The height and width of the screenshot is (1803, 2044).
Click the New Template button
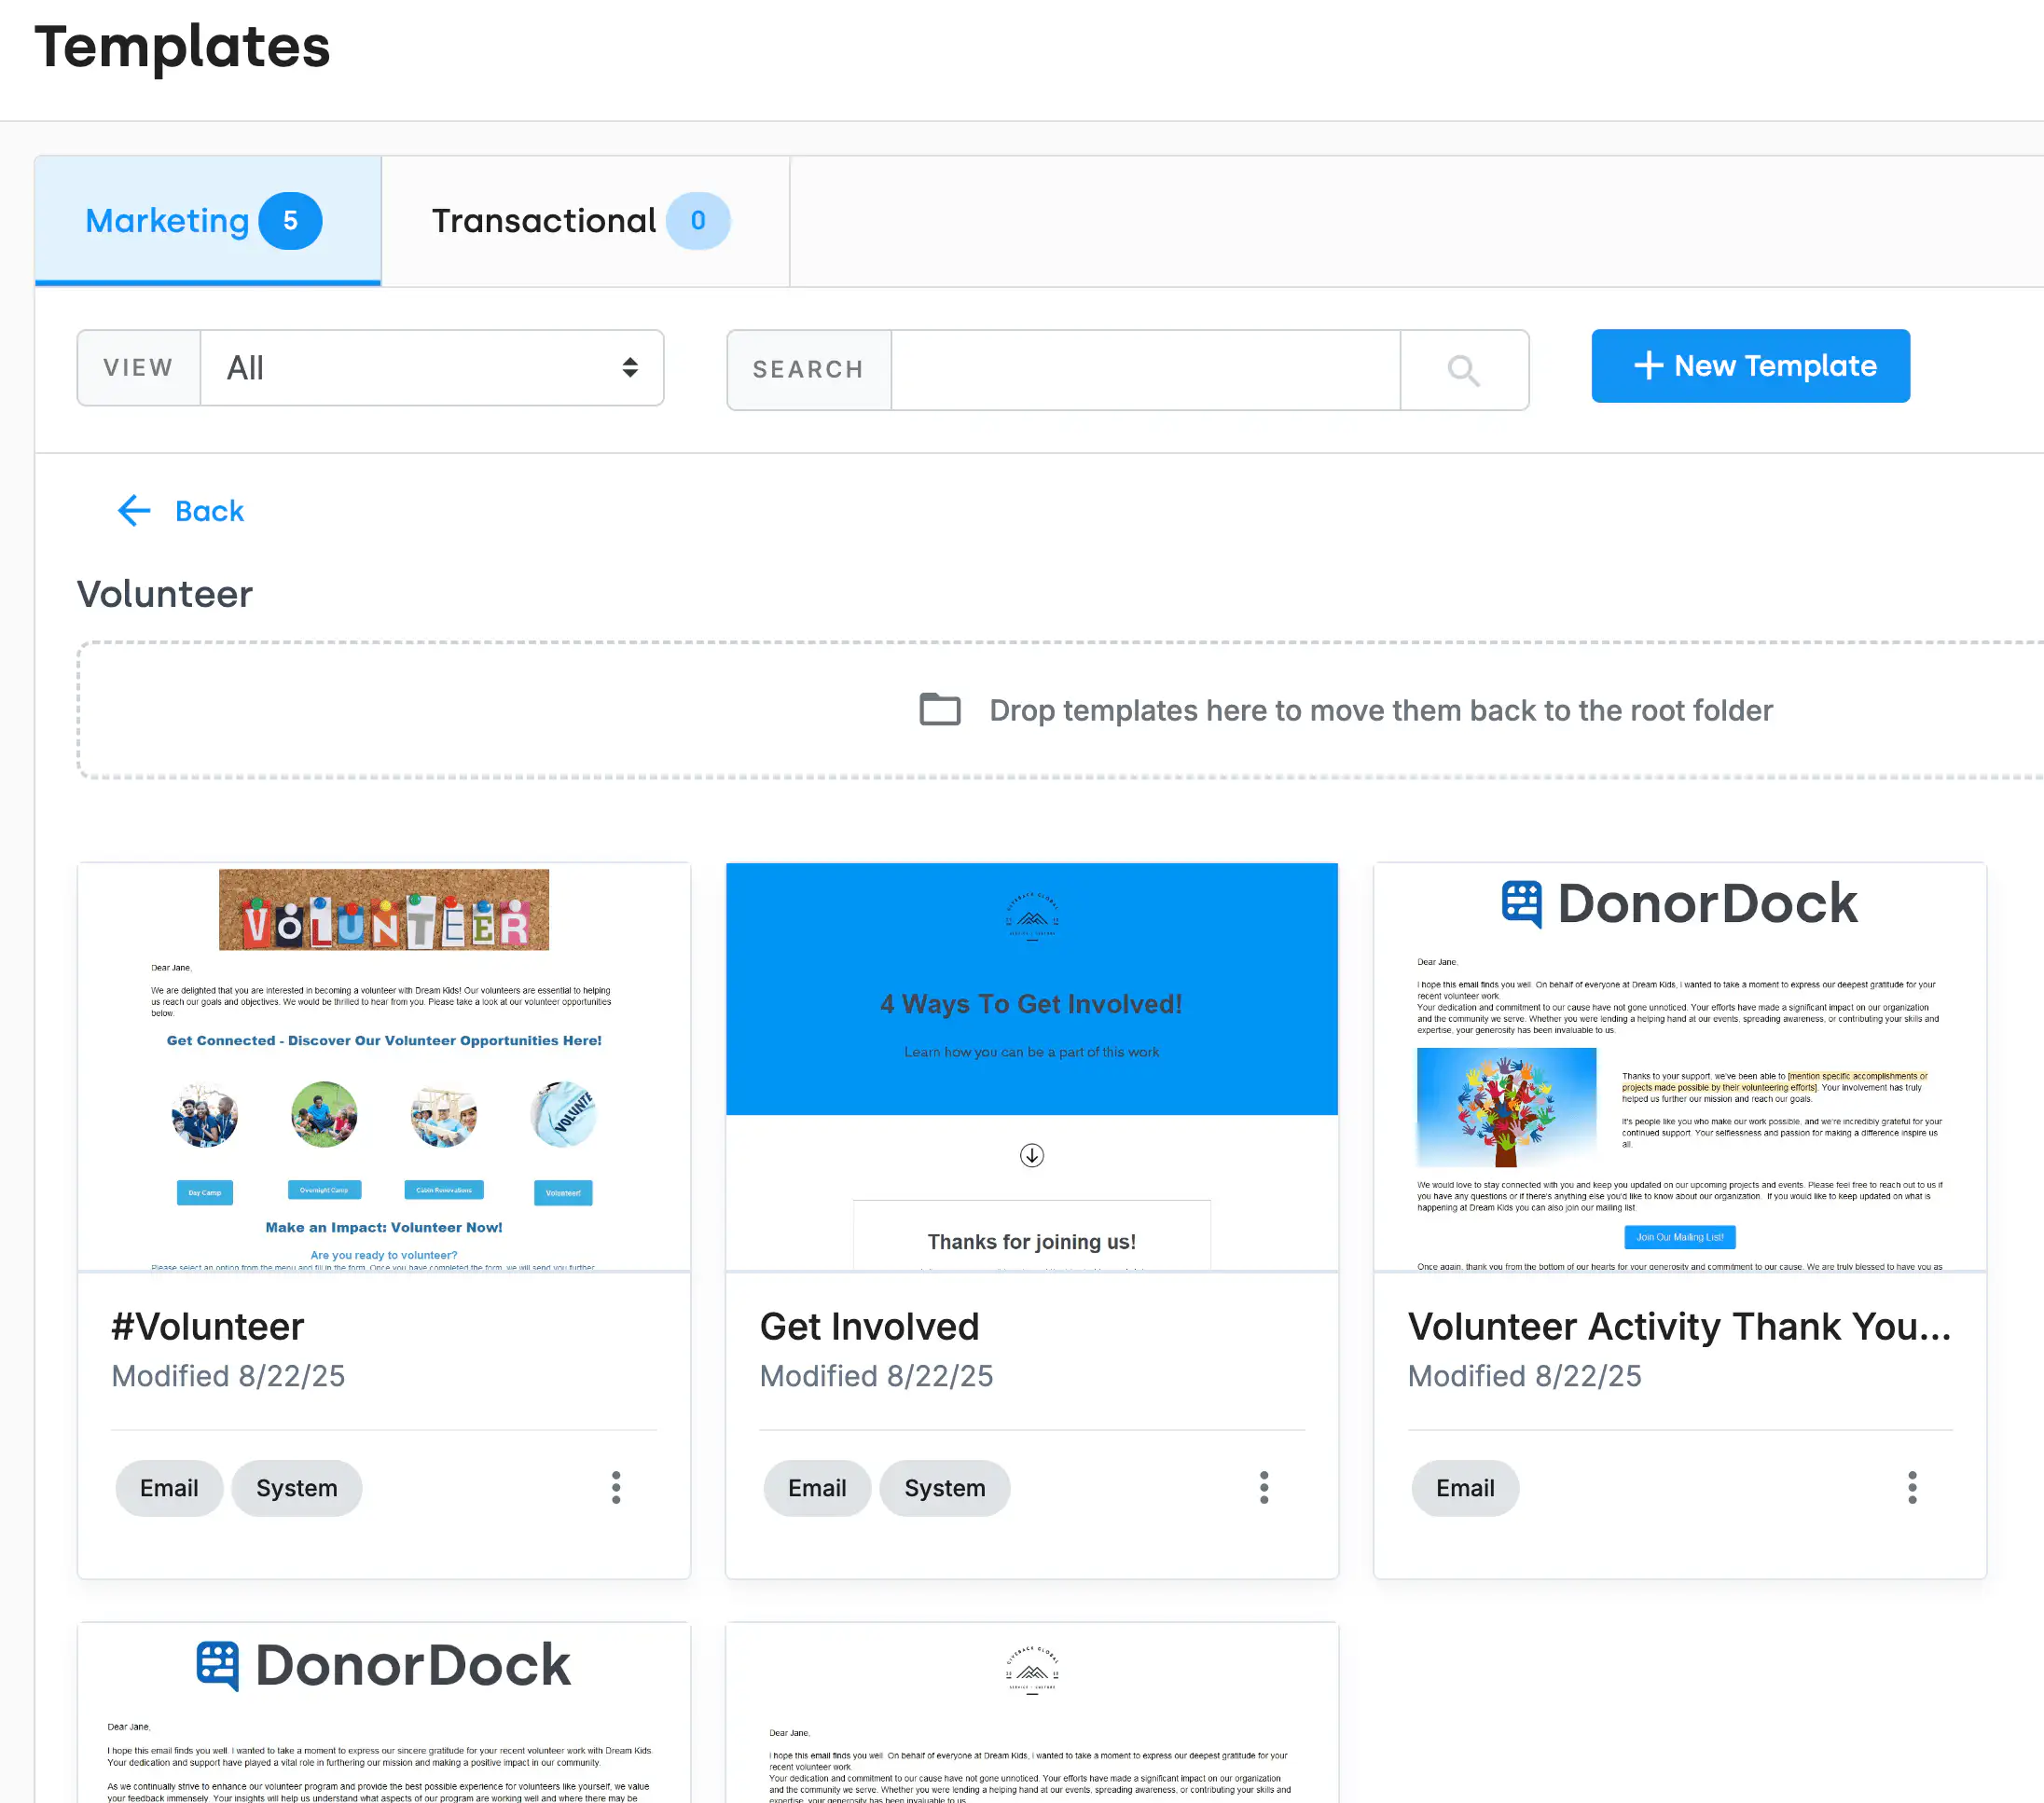click(x=1750, y=366)
